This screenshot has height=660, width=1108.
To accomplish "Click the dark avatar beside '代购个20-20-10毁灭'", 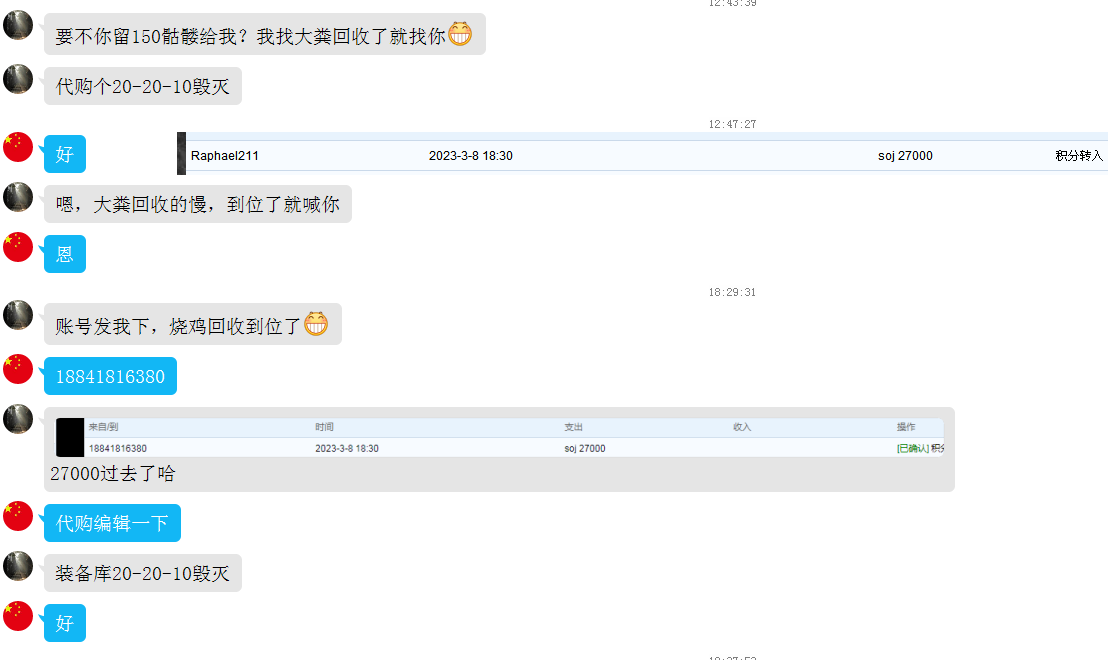I will pyautogui.click(x=18, y=79).
